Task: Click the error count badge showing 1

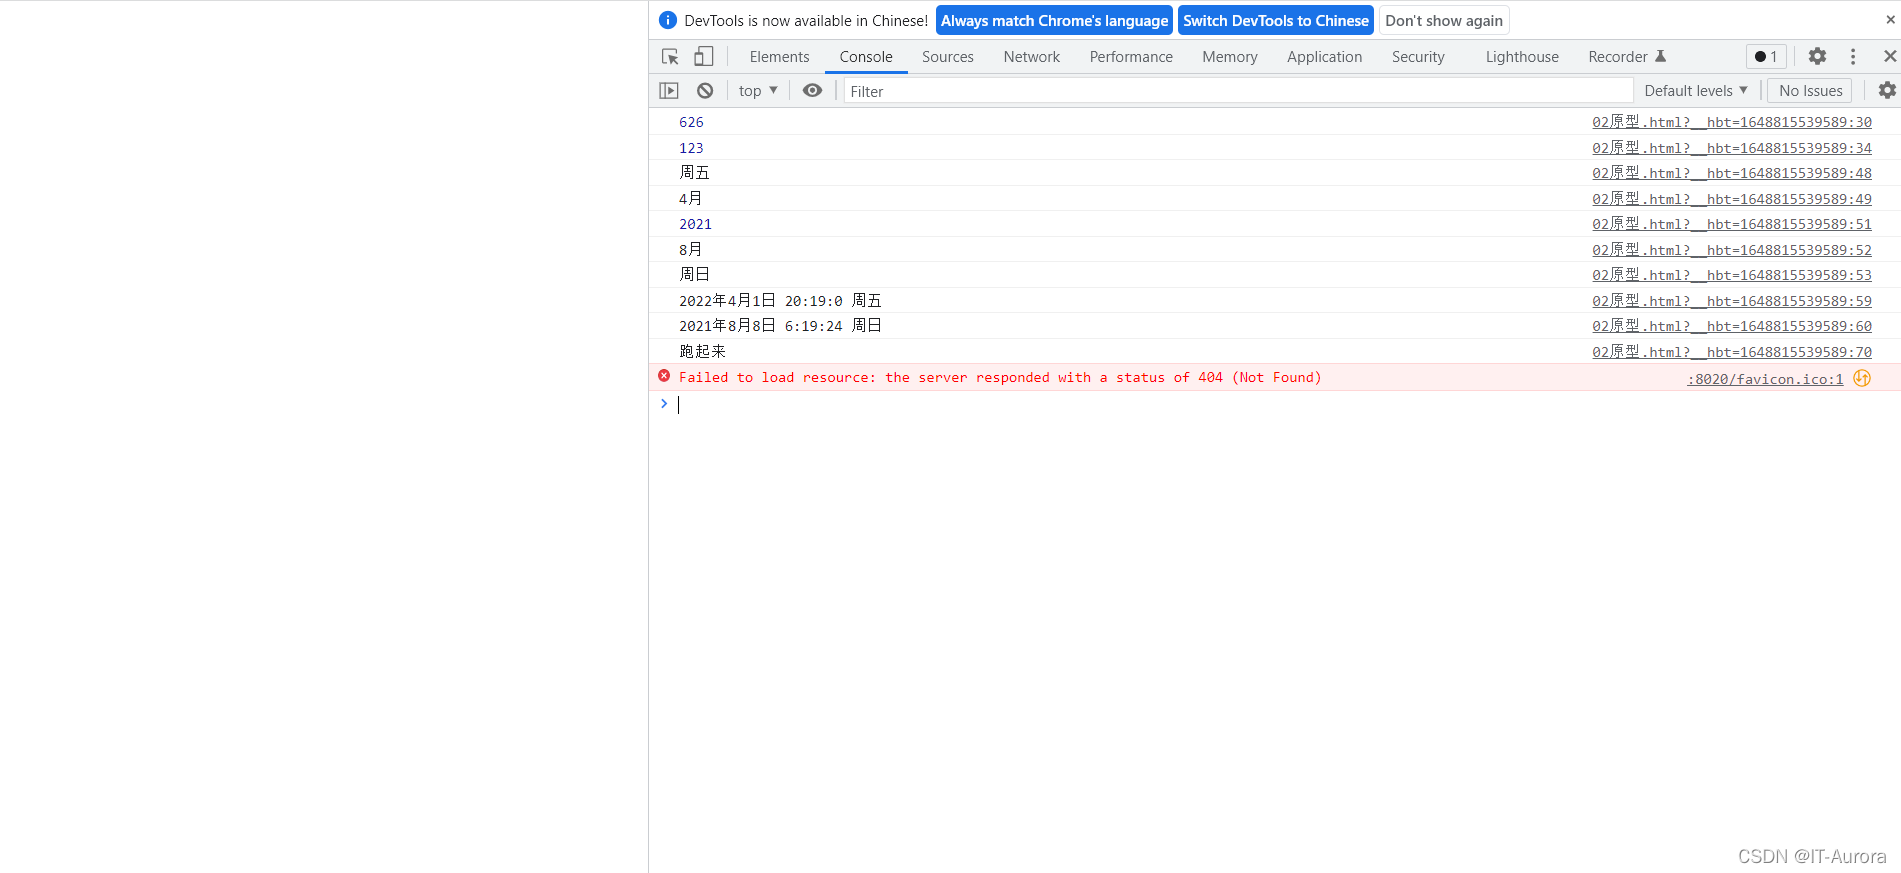Action: pos(1766,57)
